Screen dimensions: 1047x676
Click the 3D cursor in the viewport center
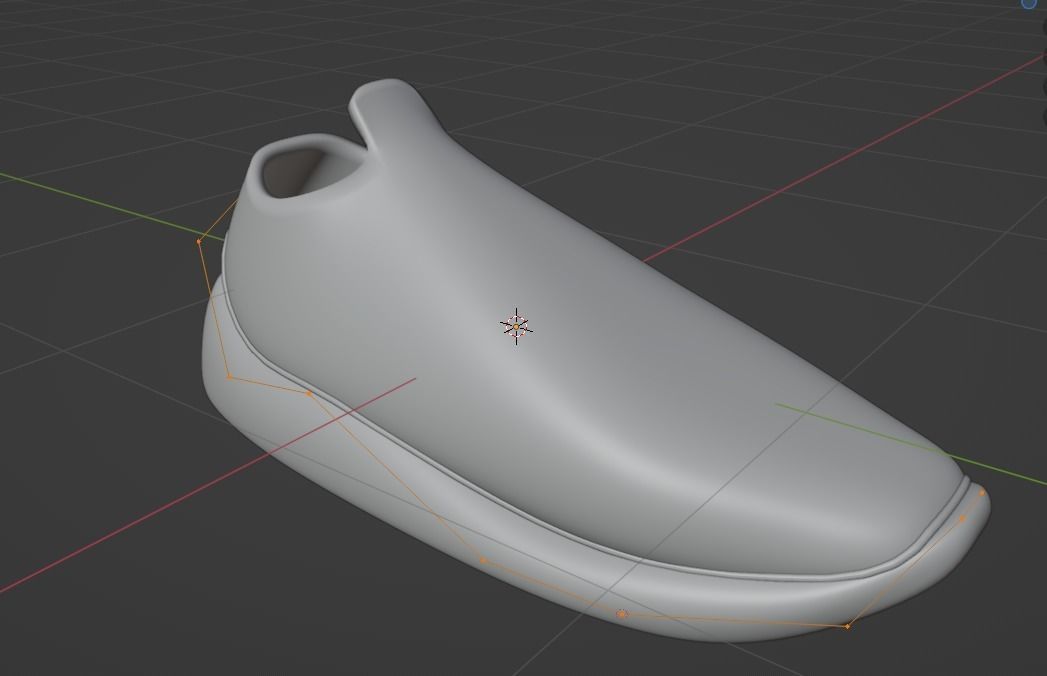click(x=514, y=325)
